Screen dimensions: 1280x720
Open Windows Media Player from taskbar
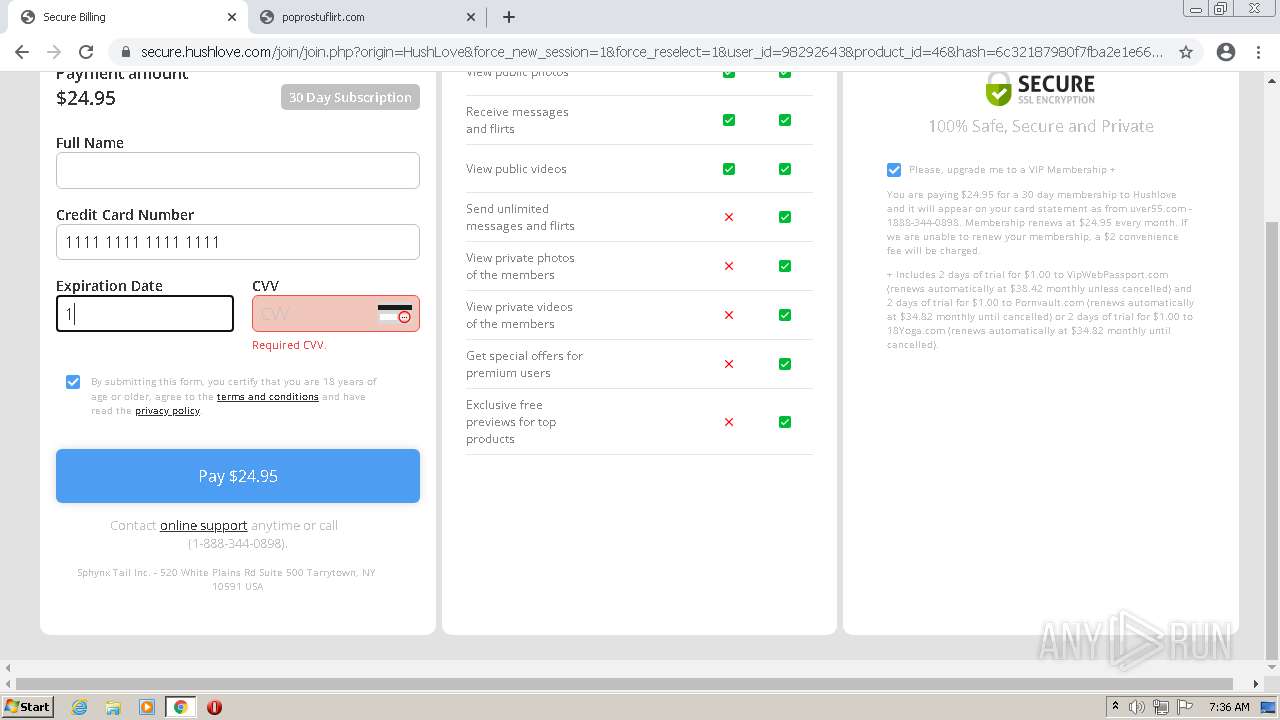[x=147, y=707]
